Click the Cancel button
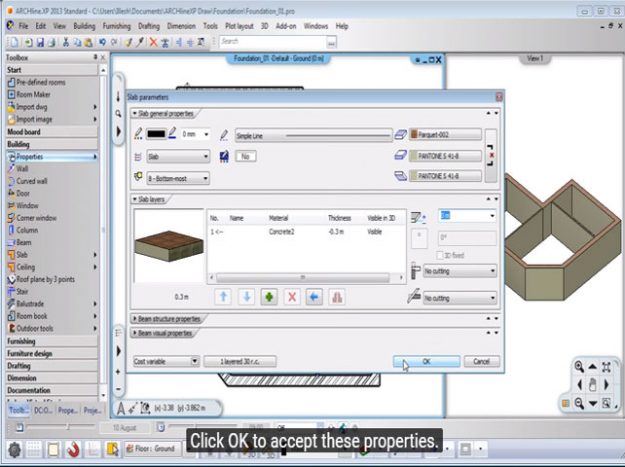The height and width of the screenshot is (467, 625). click(x=480, y=361)
